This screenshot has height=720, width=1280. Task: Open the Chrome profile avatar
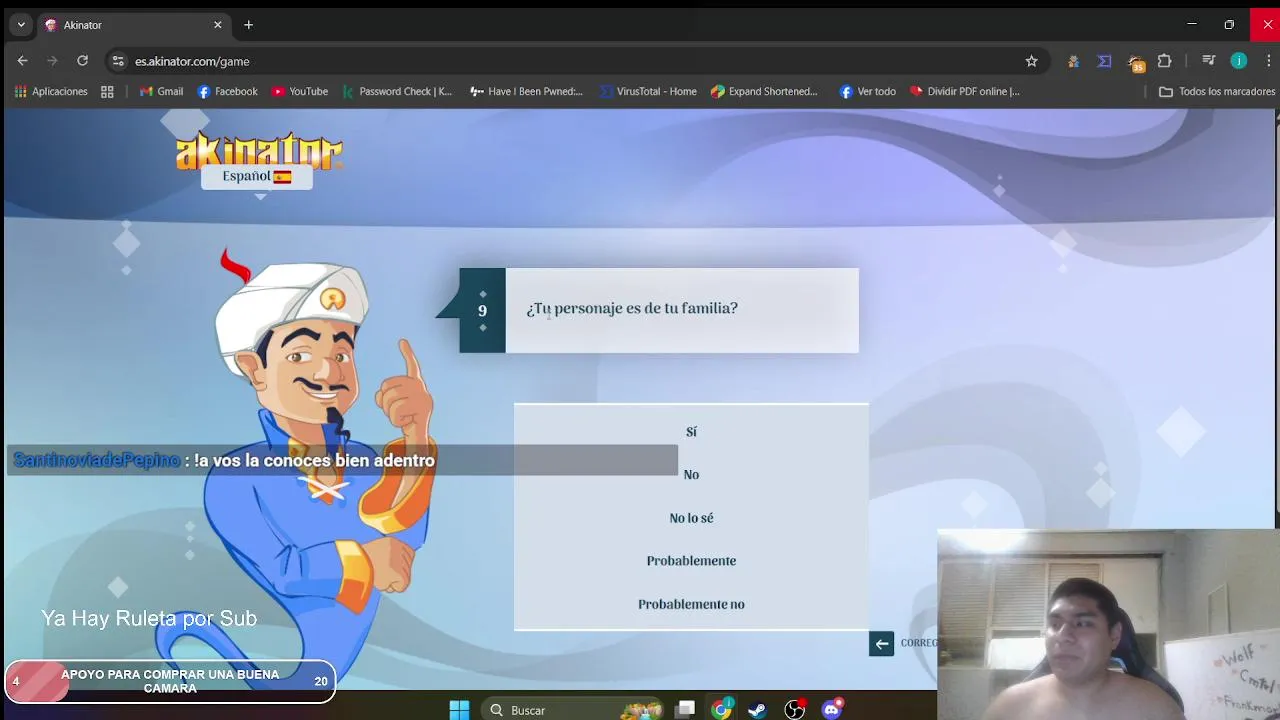1239,61
